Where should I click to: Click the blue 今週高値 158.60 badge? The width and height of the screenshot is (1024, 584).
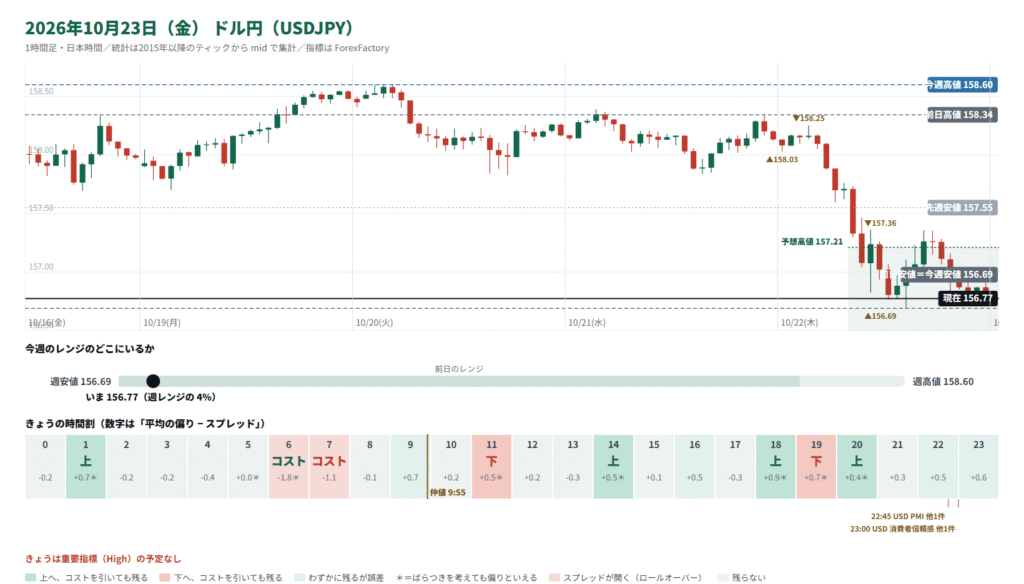click(x=961, y=84)
